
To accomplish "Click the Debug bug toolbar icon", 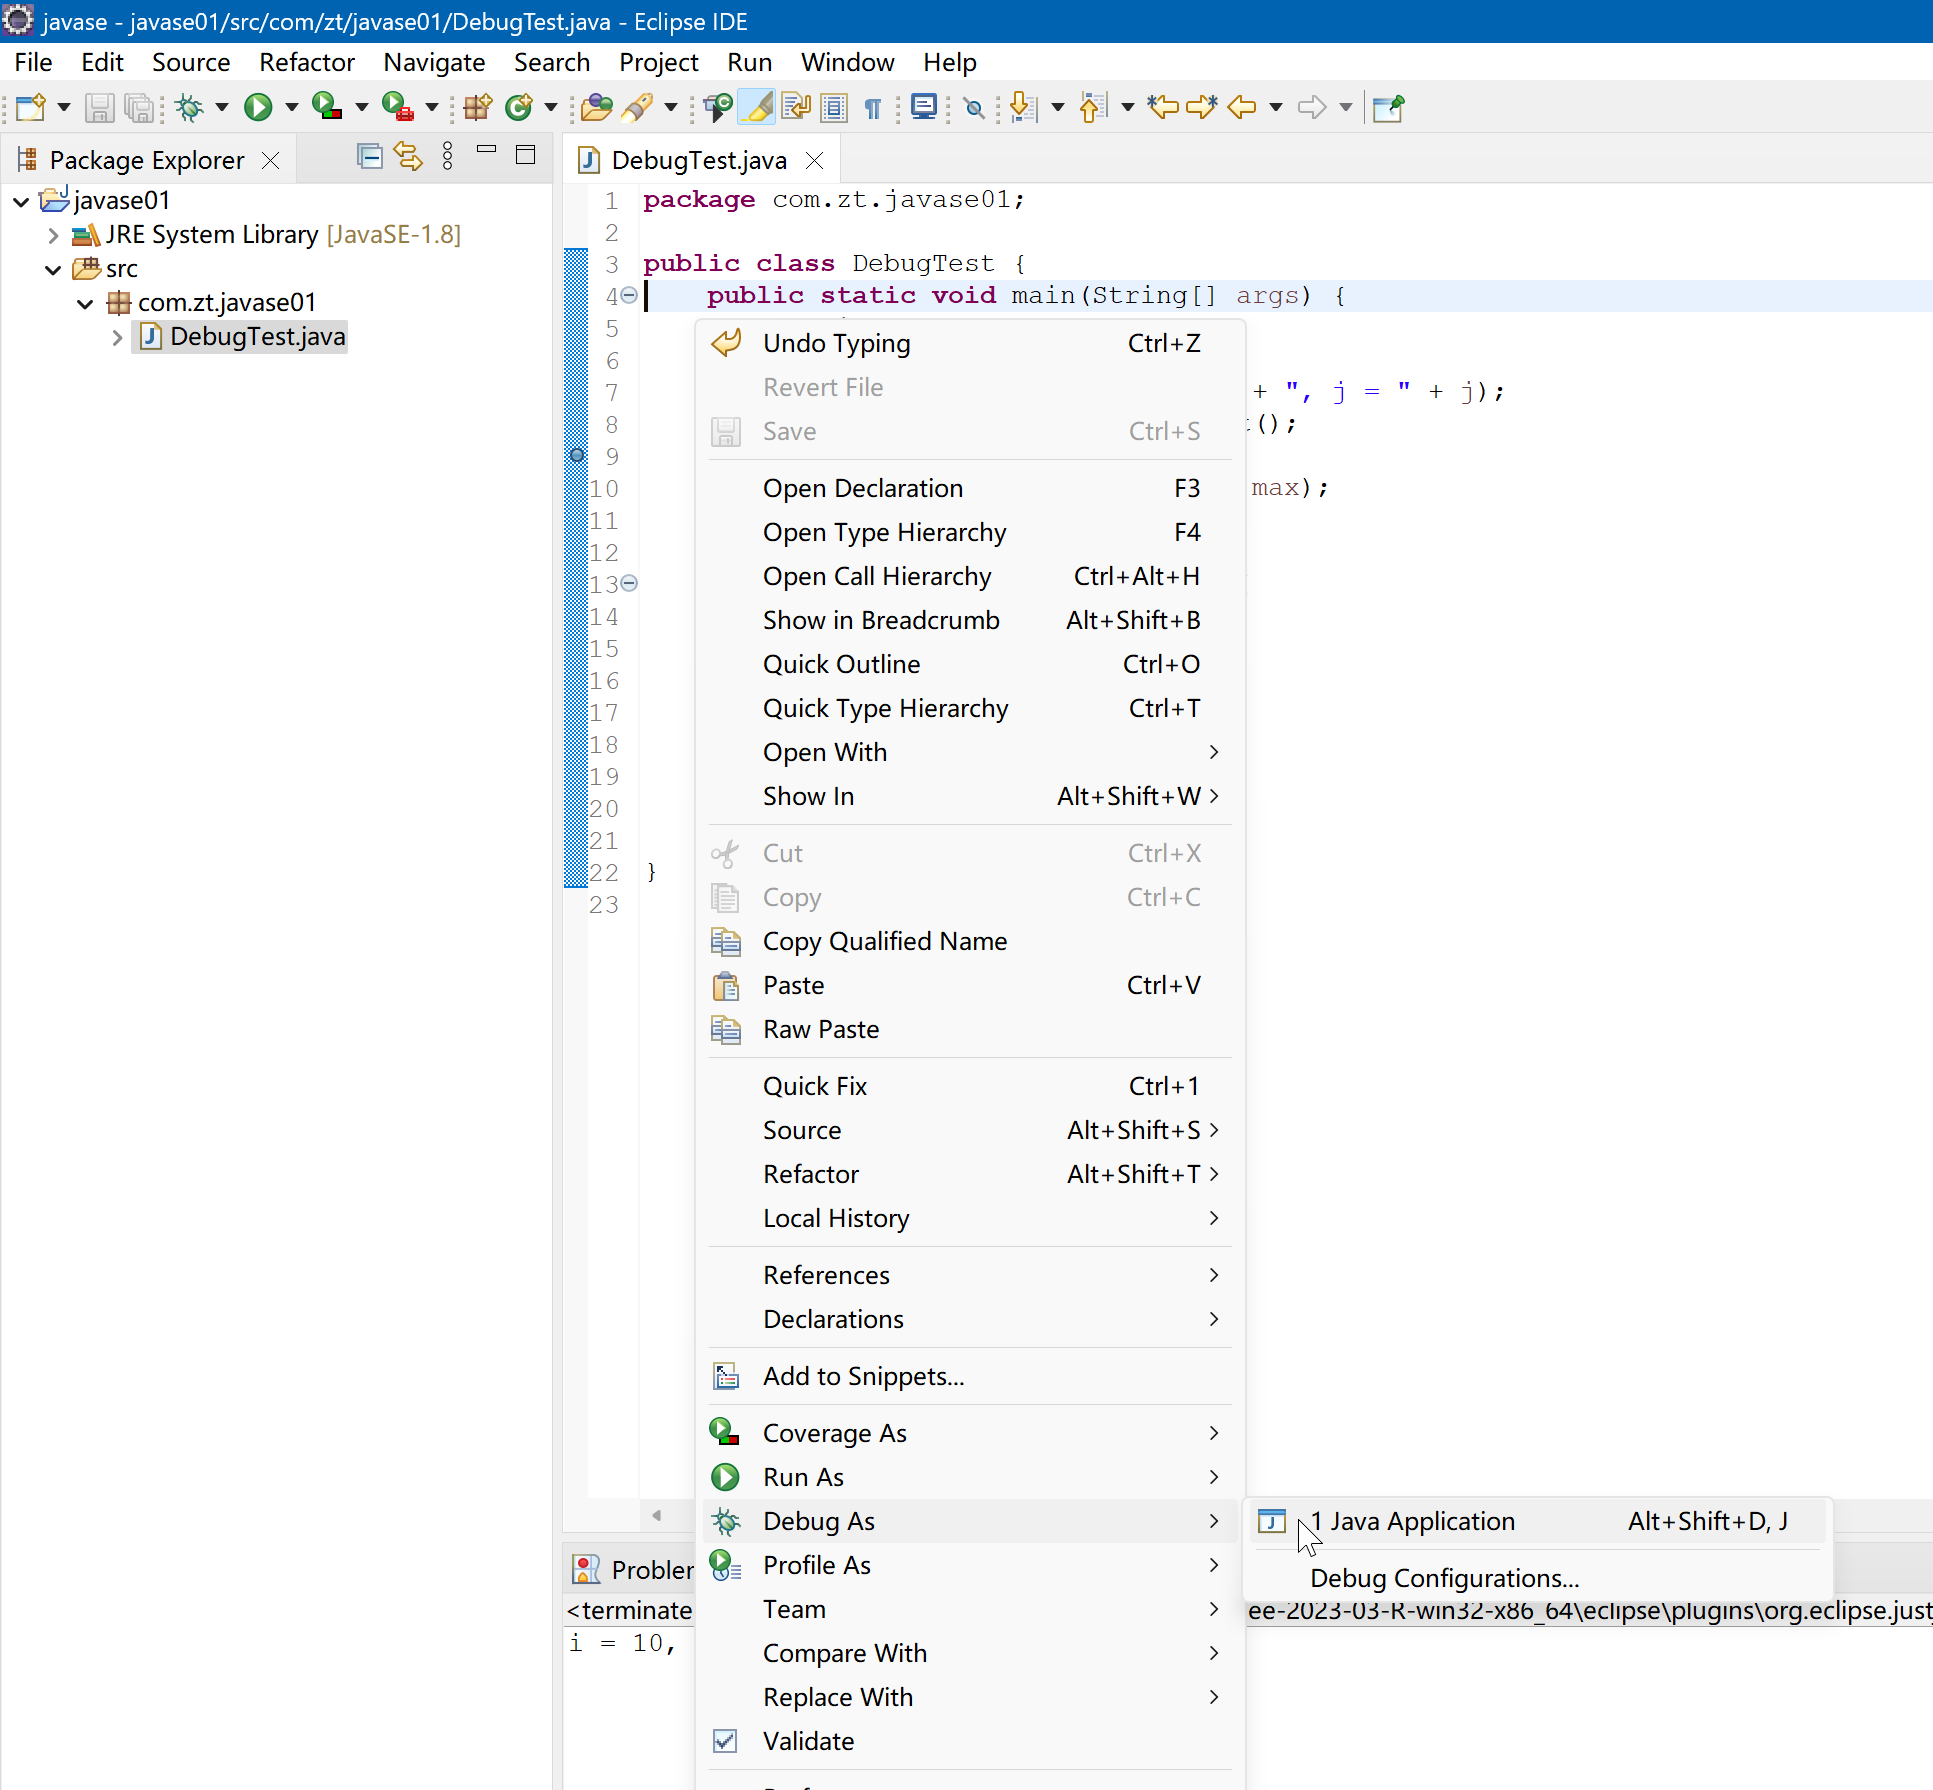I will (189, 107).
